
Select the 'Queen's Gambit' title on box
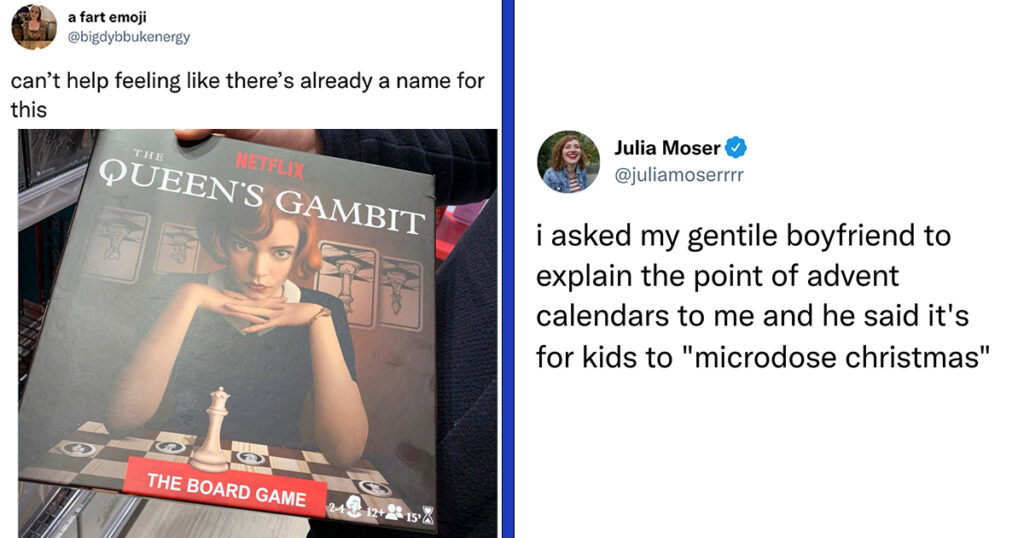pyautogui.click(x=262, y=195)
